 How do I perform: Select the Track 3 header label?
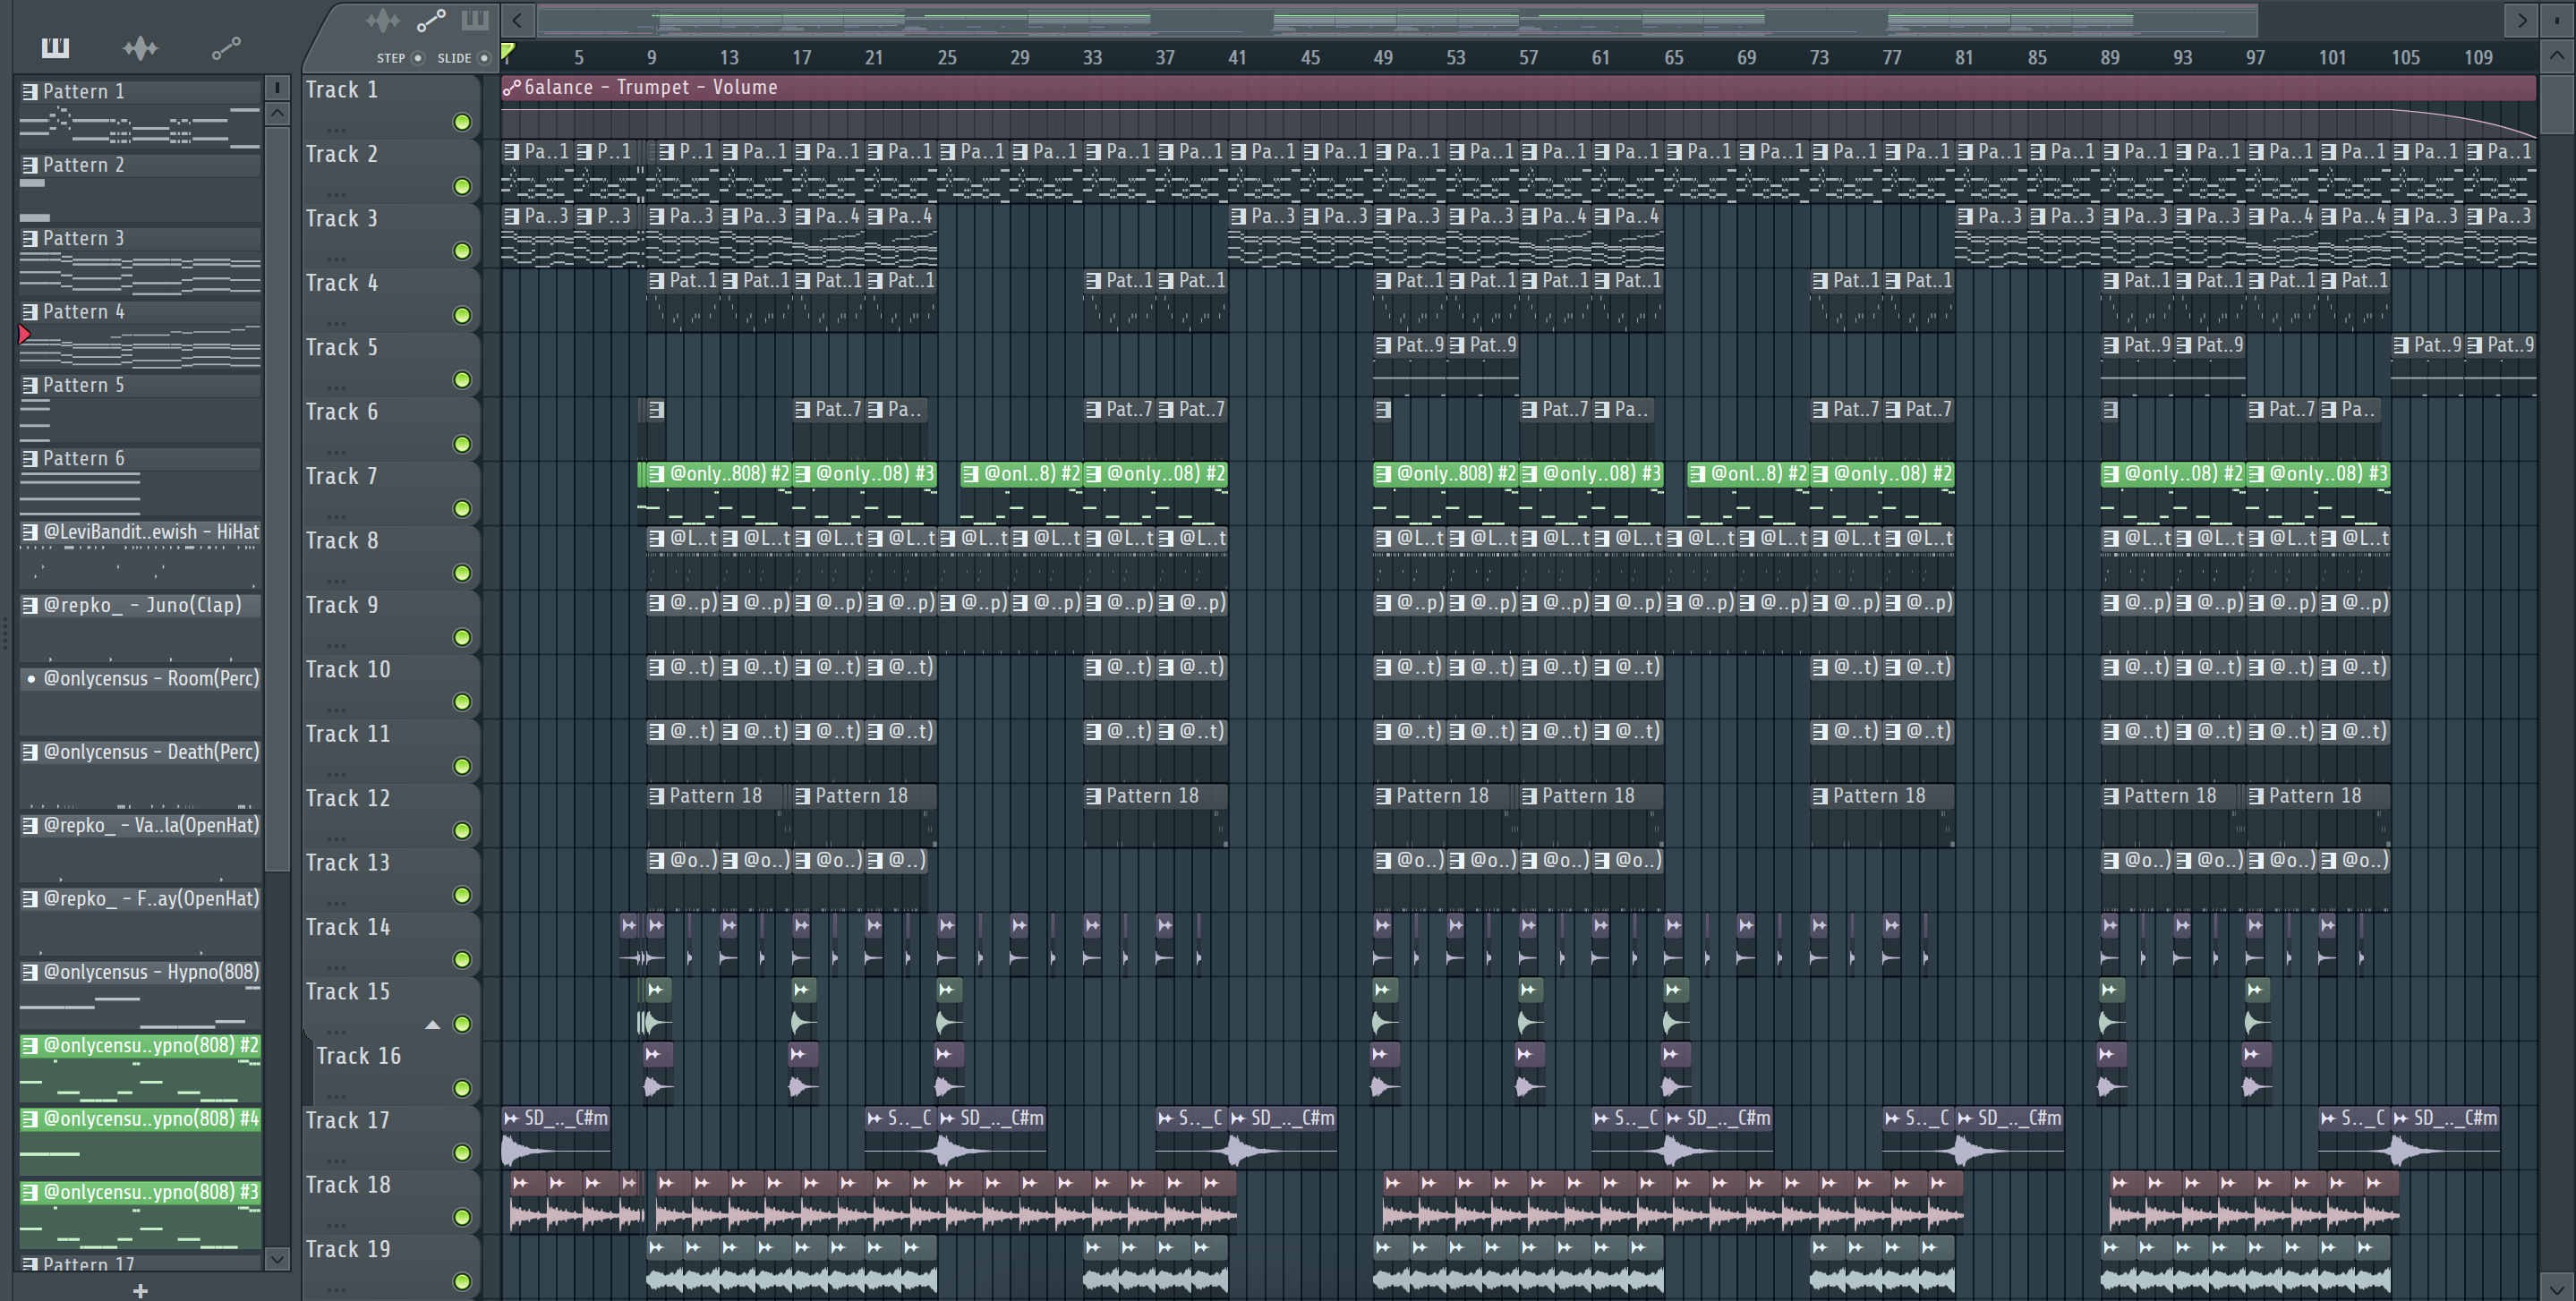click(x=341, y=219)
